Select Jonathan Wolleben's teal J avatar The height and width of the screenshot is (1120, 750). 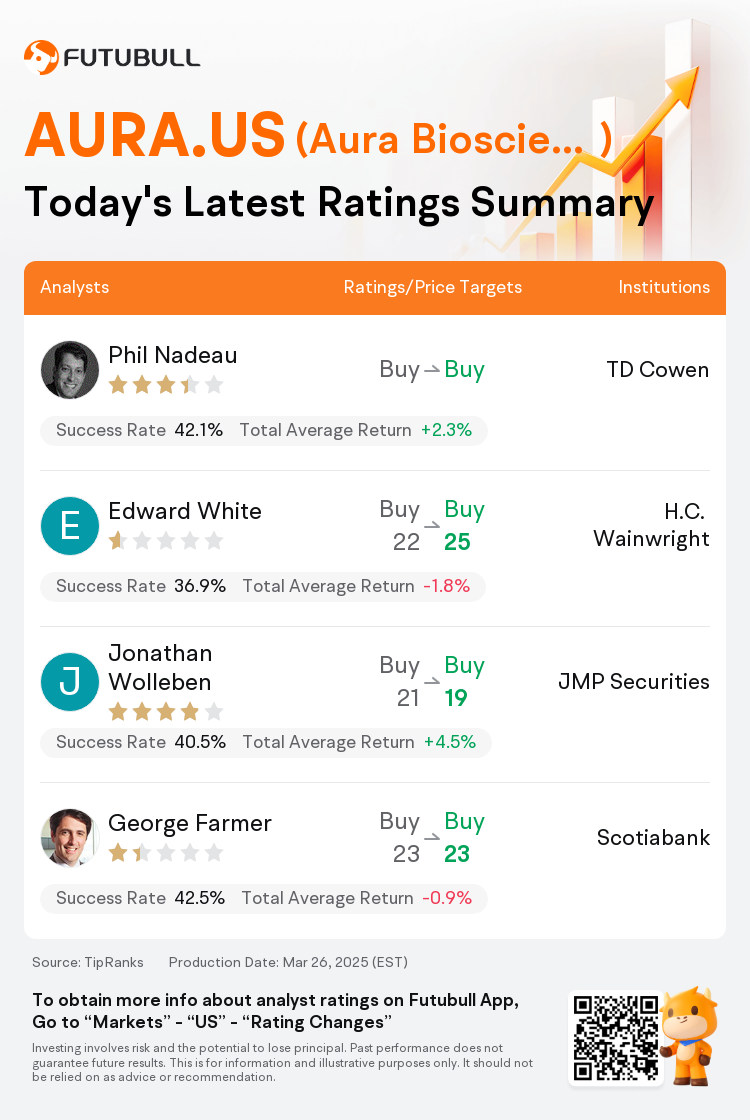(x=70, y=681)
